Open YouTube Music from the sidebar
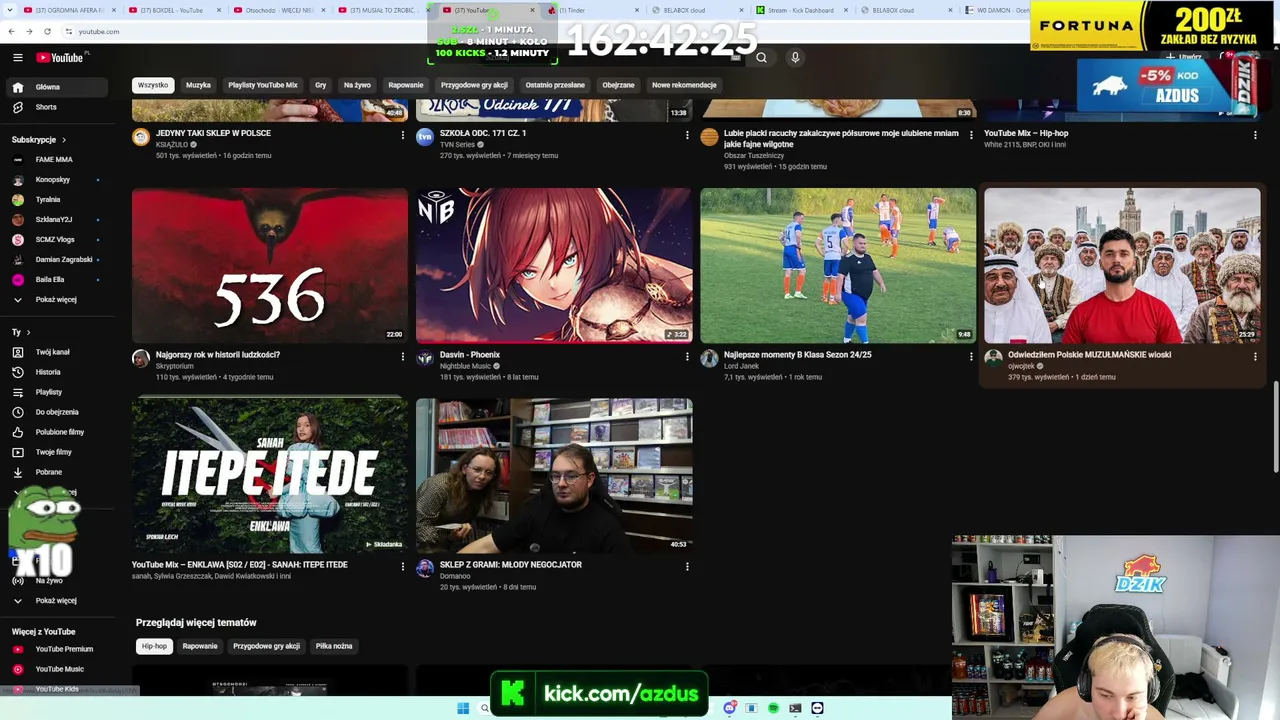This screenshot has width=1280, height=720. tap(58, 669)
